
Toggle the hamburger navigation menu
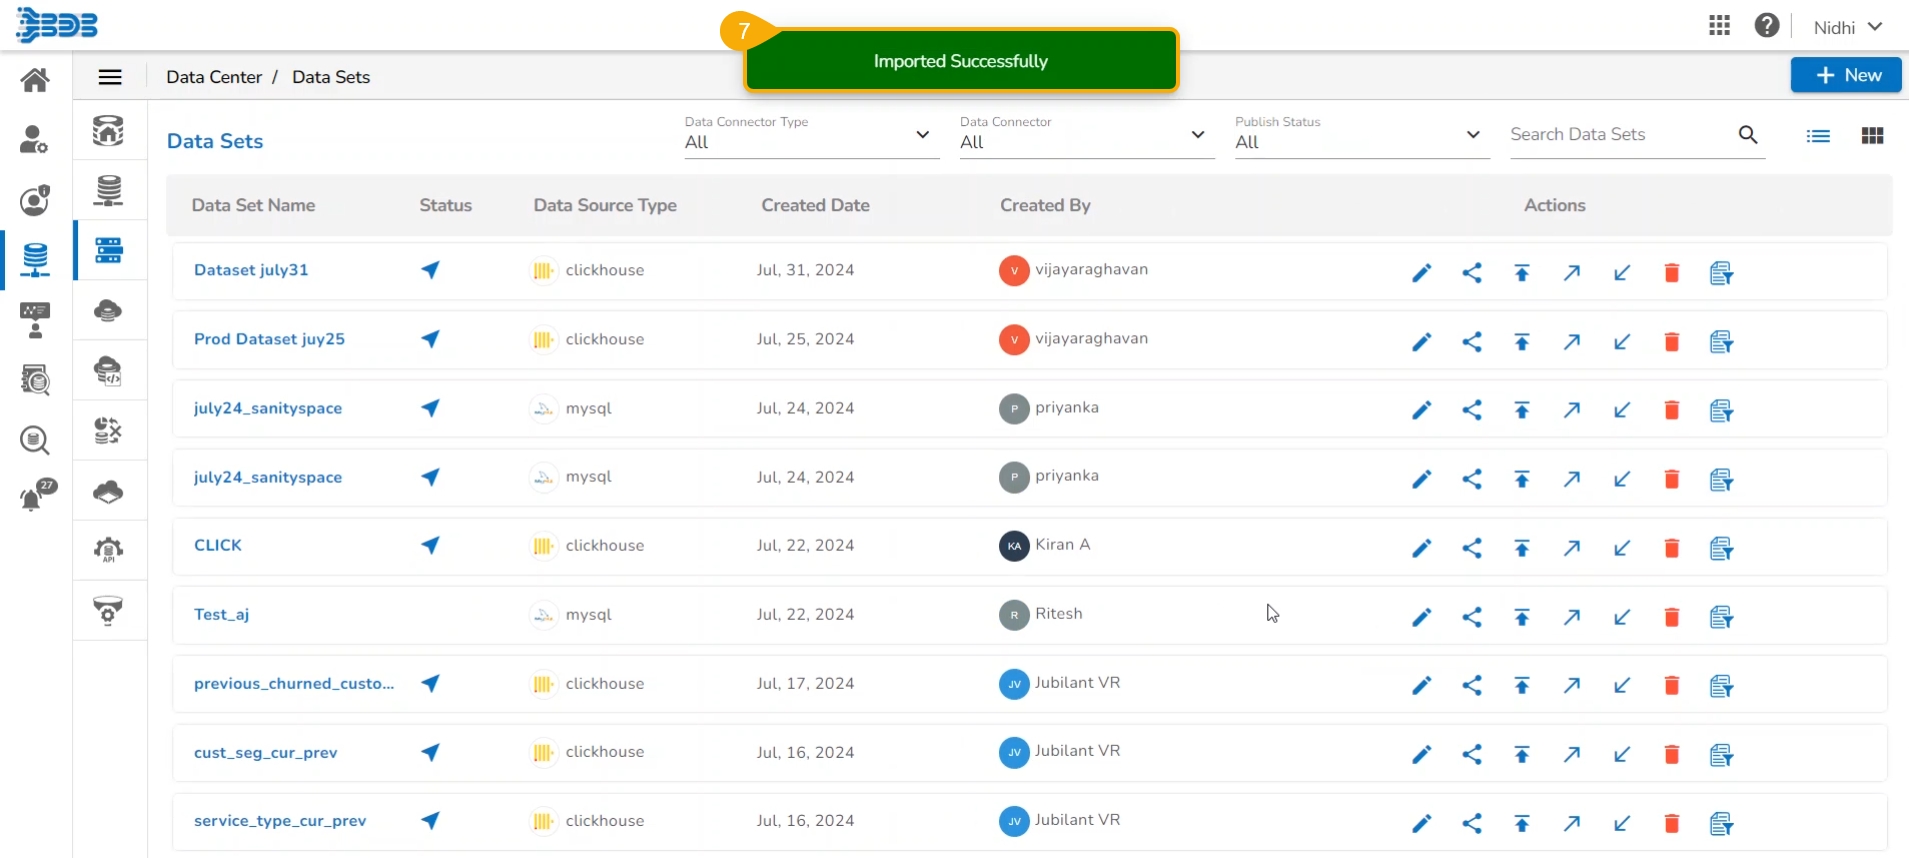(110, 77)
